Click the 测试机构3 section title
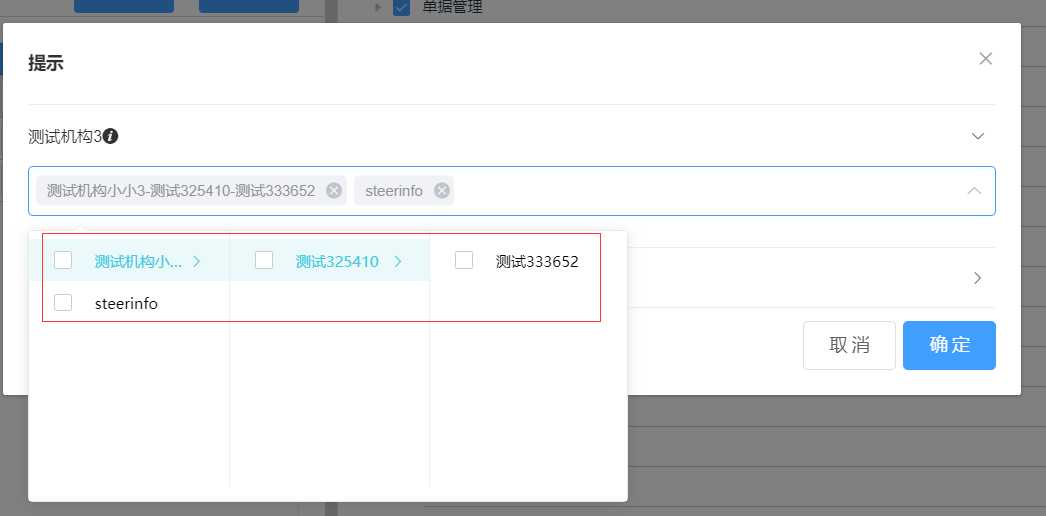Viewport: 1046px width, 516px height. click(x=65, y=137)
